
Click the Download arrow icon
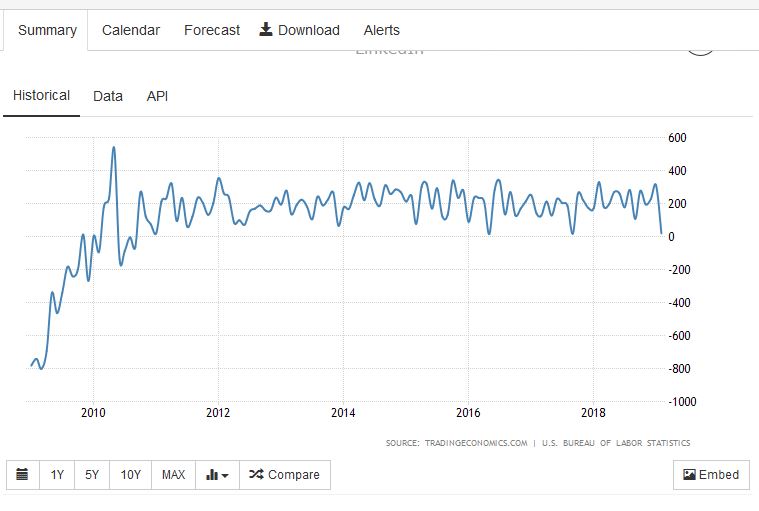pos(266,29)
